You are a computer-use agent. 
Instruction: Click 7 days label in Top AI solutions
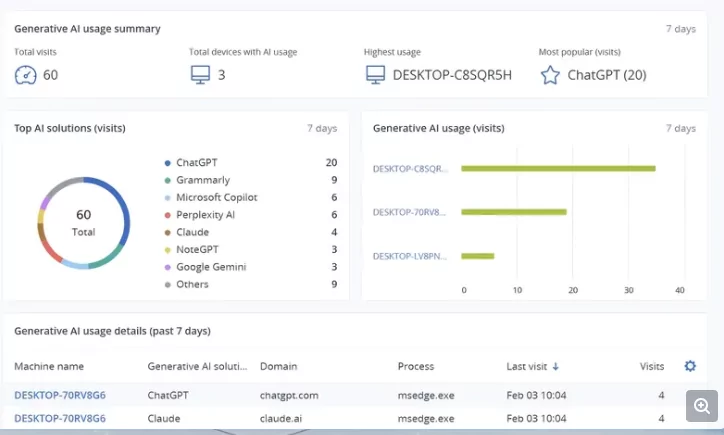pos(322,128)
